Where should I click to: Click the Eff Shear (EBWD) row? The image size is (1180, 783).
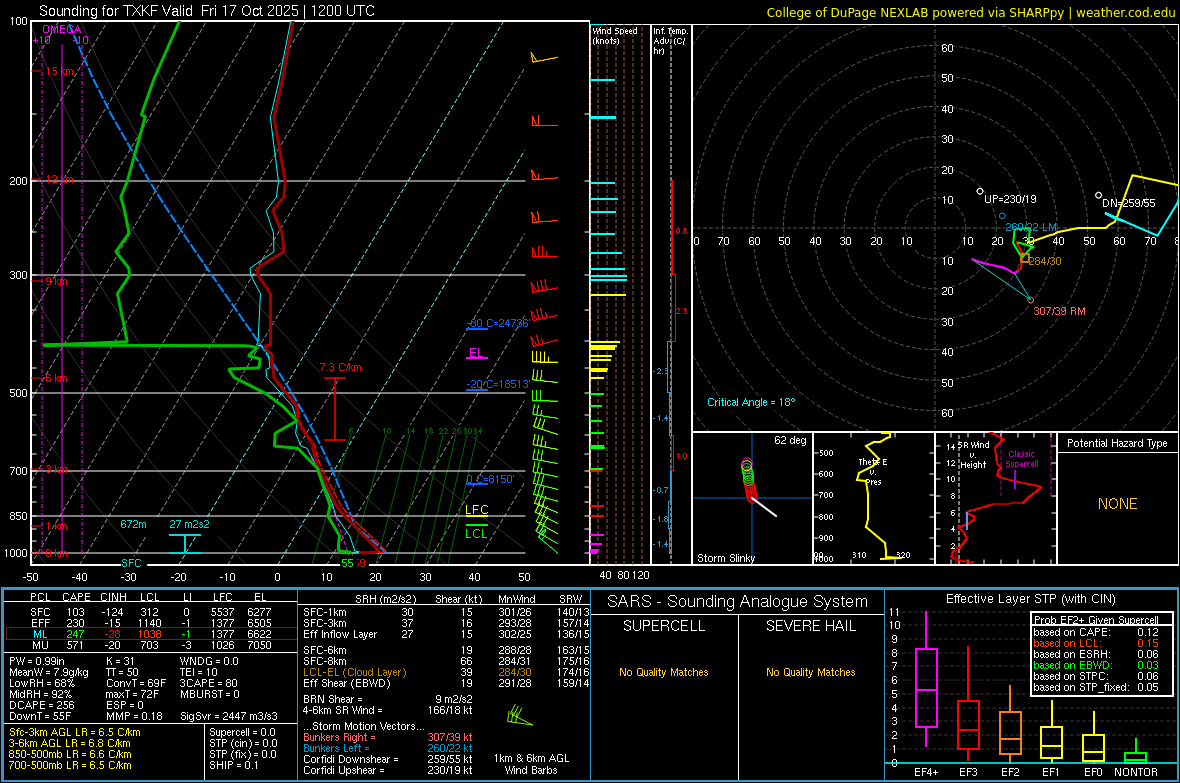[446, 683]
